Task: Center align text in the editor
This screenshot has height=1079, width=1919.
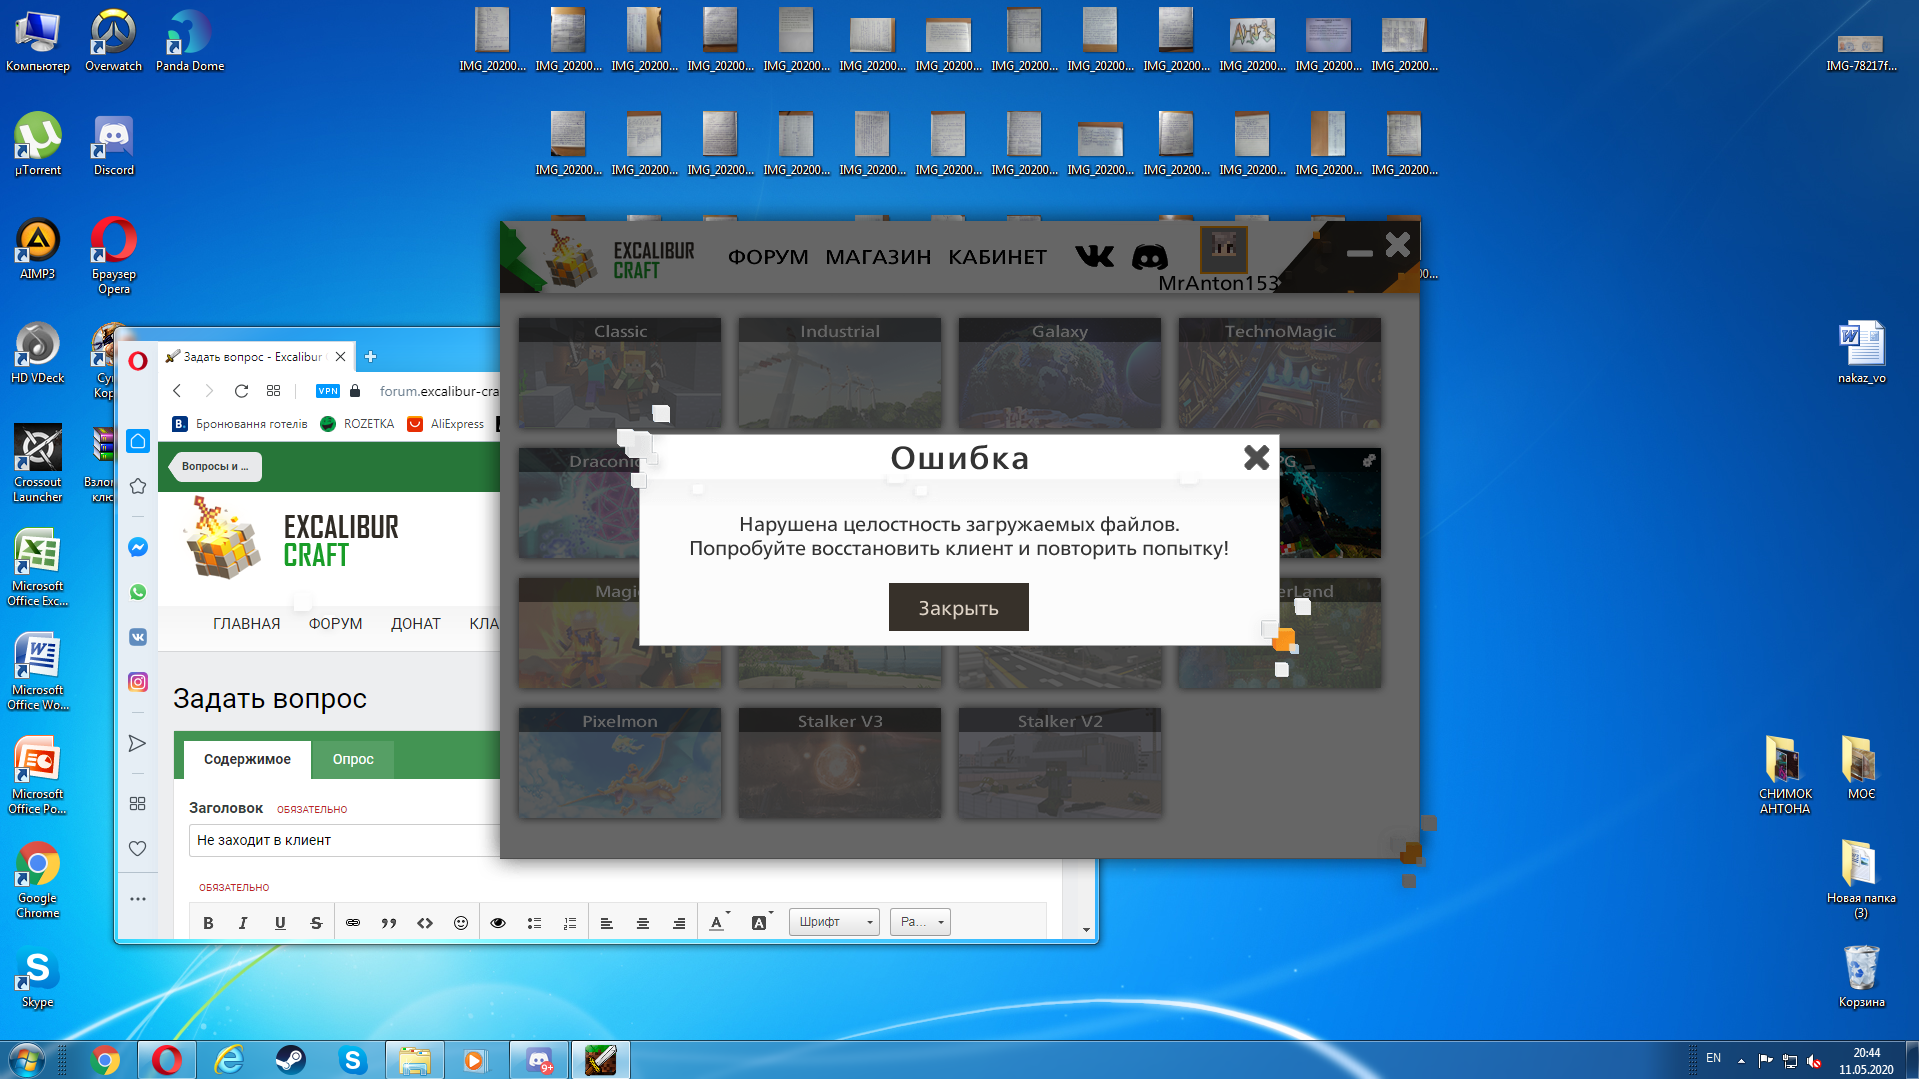Action: click(643, 923)
